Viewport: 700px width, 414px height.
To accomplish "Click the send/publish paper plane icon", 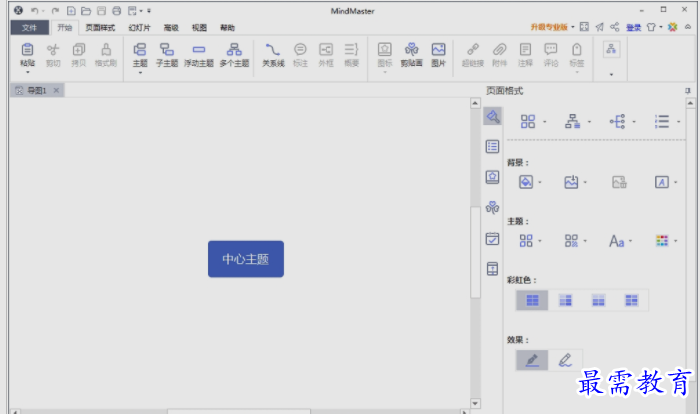I will [x=600, y=27].
